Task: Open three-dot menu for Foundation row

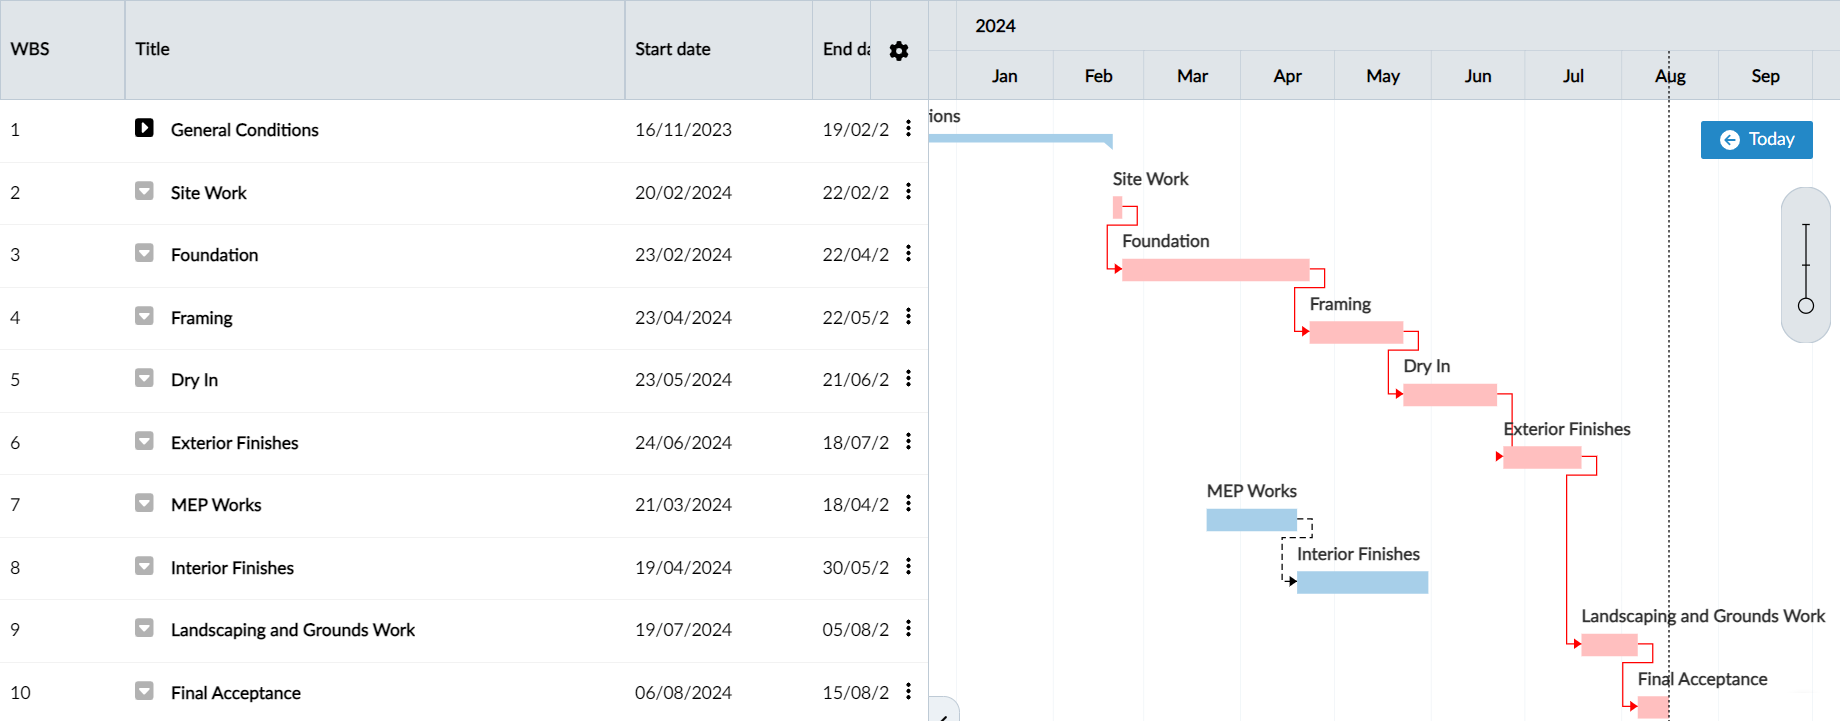Action: point(908,254)
